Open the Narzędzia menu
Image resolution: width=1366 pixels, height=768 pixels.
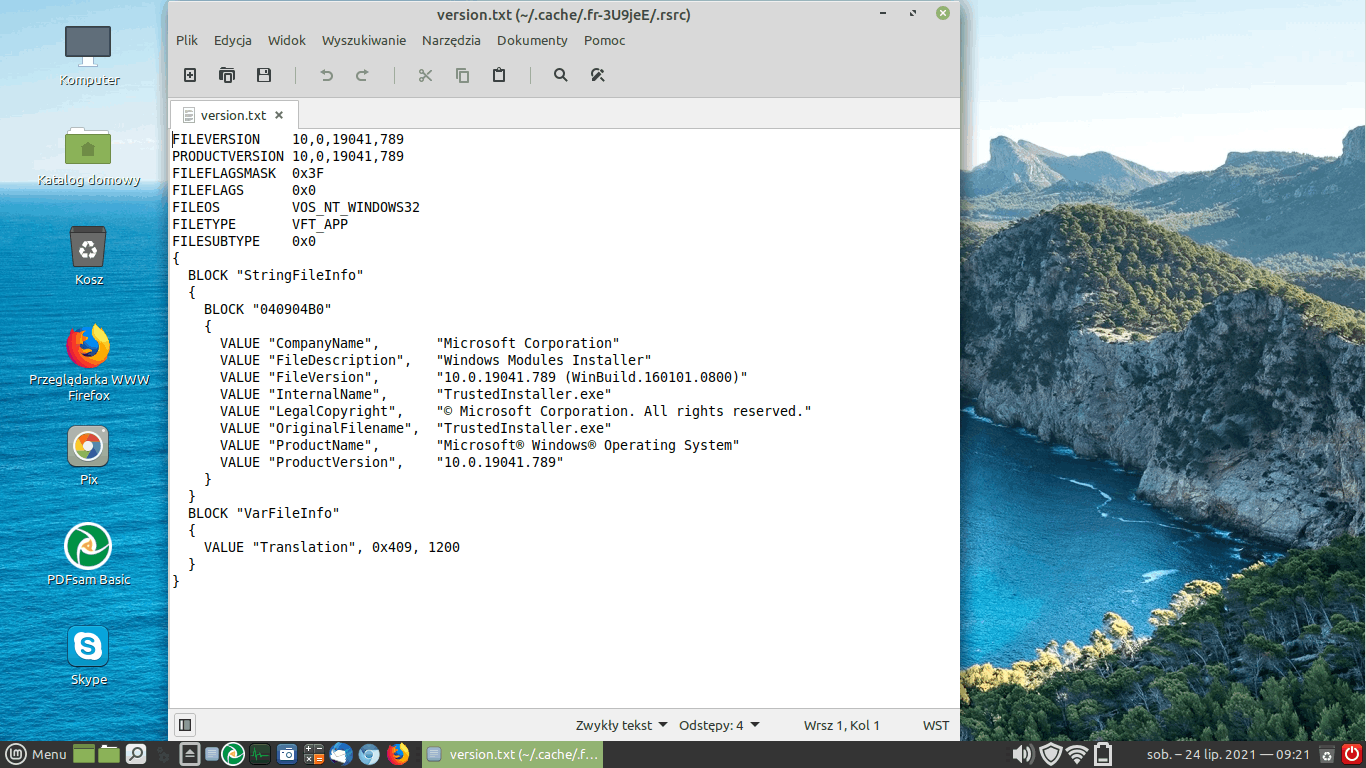tap(451, 41)
